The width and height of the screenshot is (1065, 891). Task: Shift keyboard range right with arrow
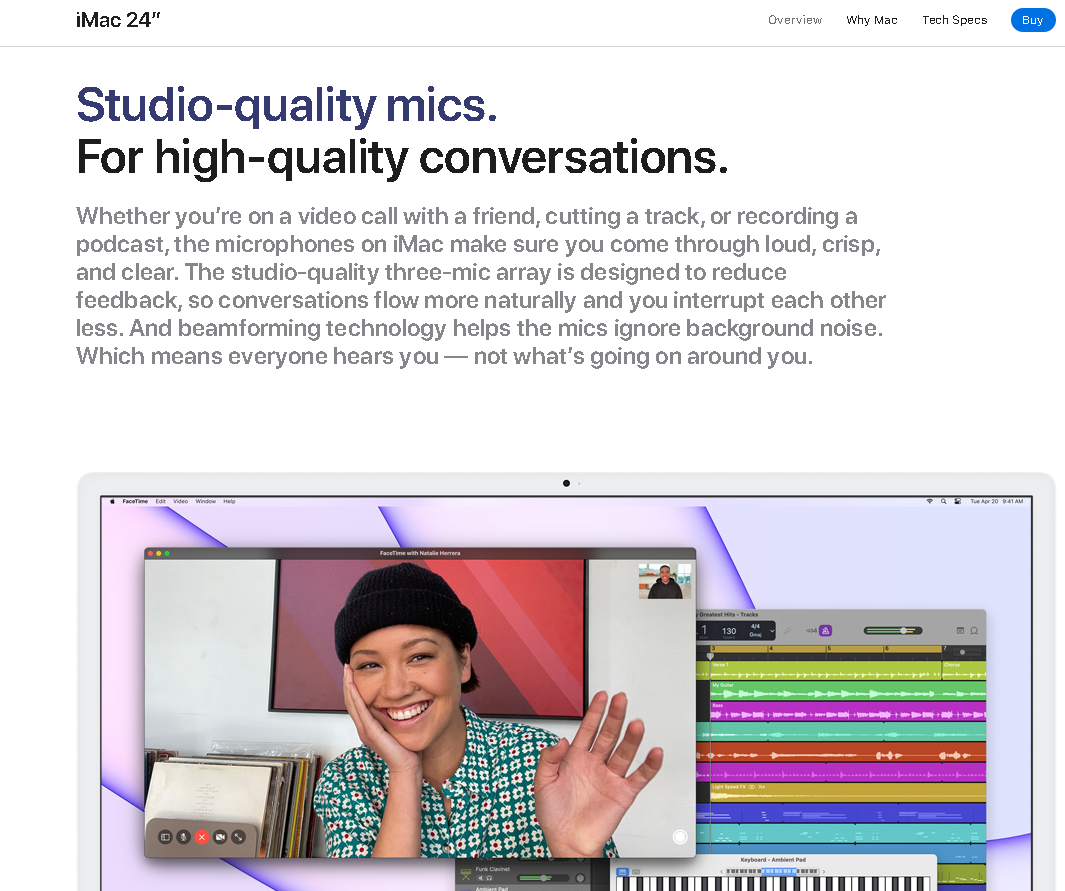pos(823,871)
